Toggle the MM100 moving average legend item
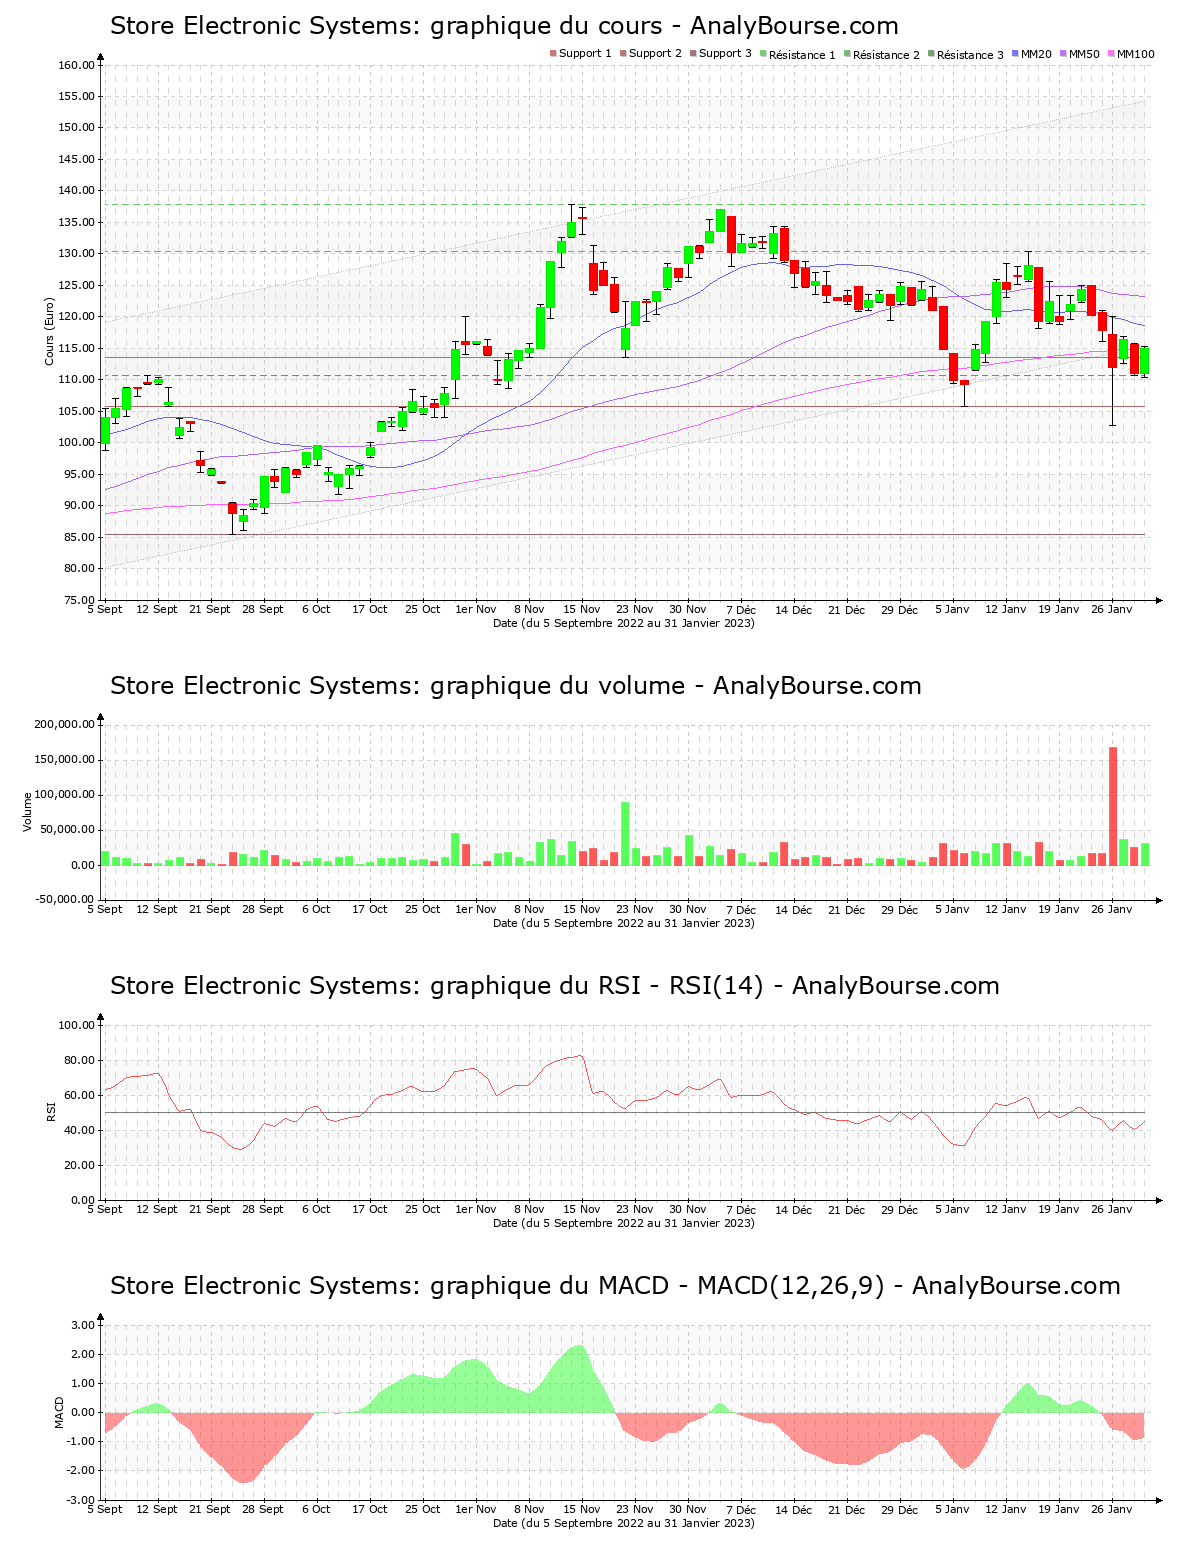Viewport: 1200px width, 1550px height. pos(1131,54)
